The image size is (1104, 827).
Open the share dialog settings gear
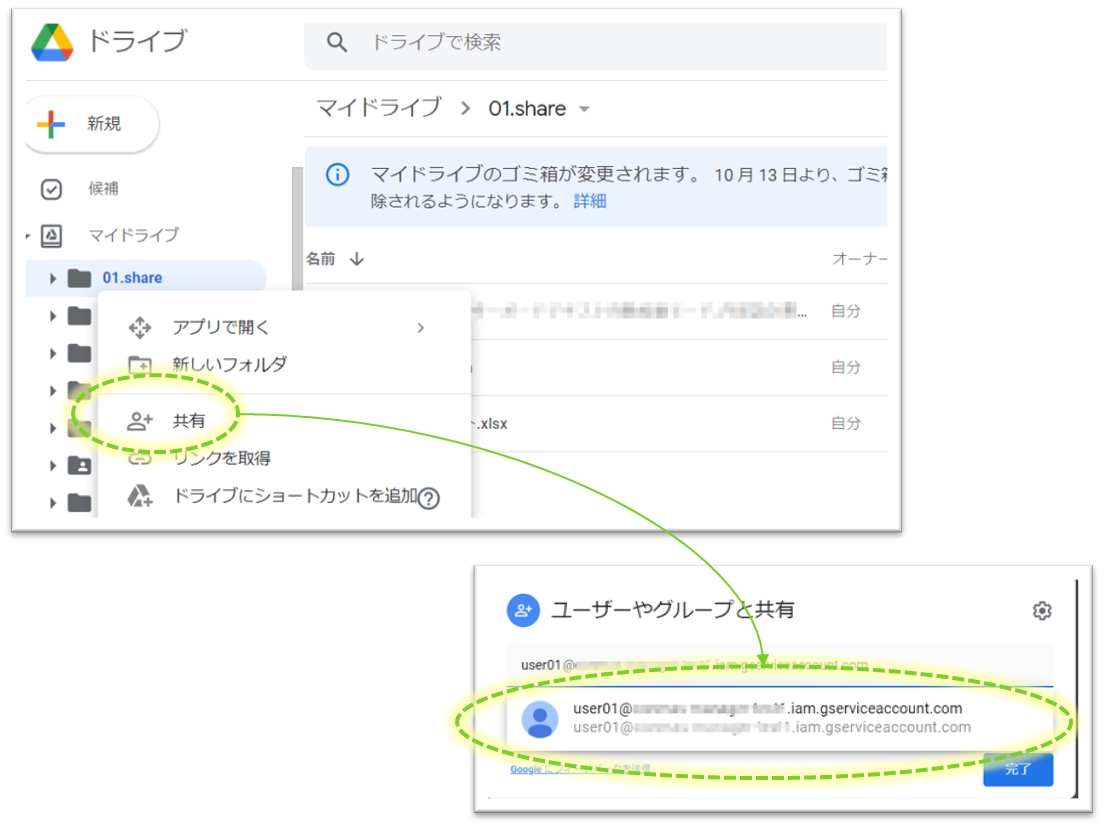1042,610
